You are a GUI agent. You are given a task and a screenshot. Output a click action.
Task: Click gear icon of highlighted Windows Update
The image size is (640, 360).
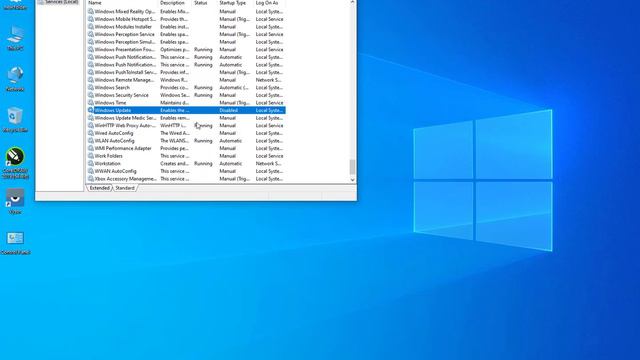pos(91,110)
